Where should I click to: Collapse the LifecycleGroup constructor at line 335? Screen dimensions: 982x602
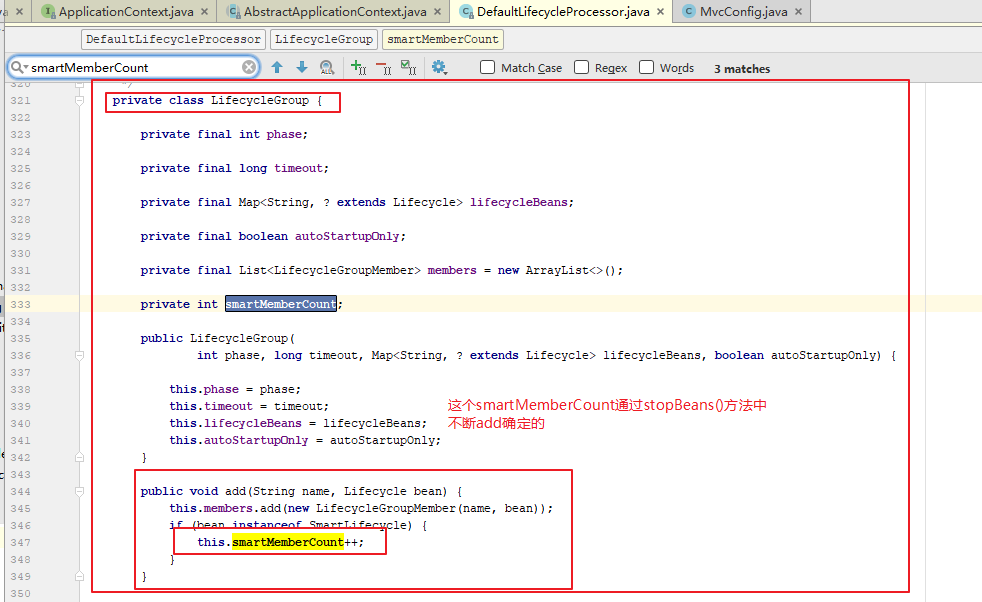(x=79, y=352)
